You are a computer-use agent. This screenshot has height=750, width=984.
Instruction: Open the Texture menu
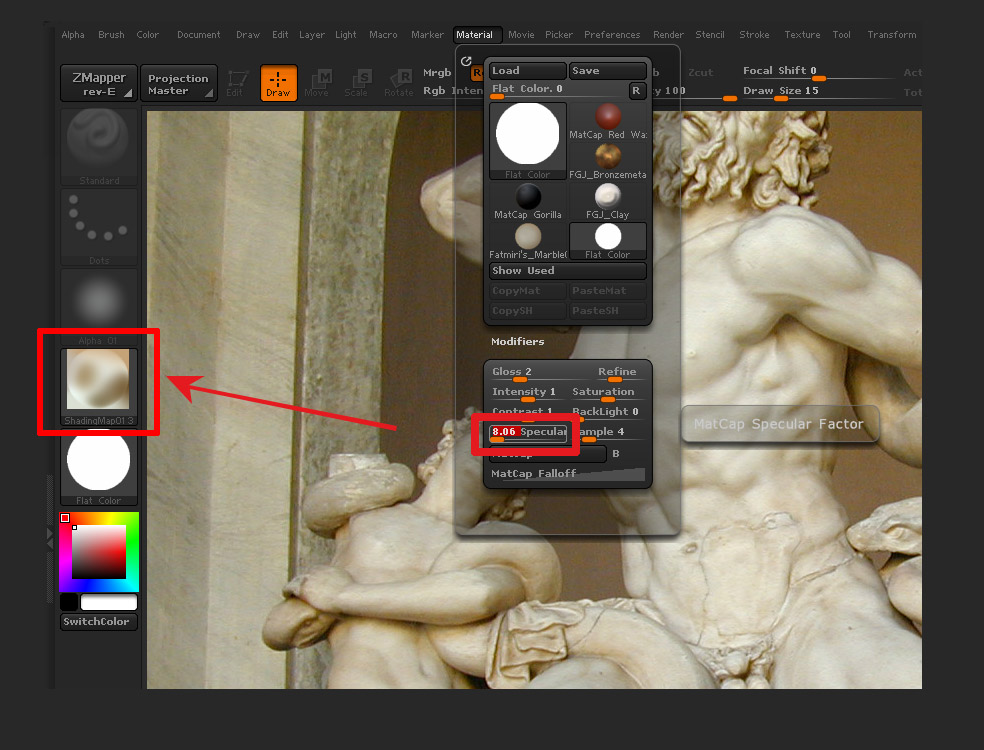tap(802, 35)
